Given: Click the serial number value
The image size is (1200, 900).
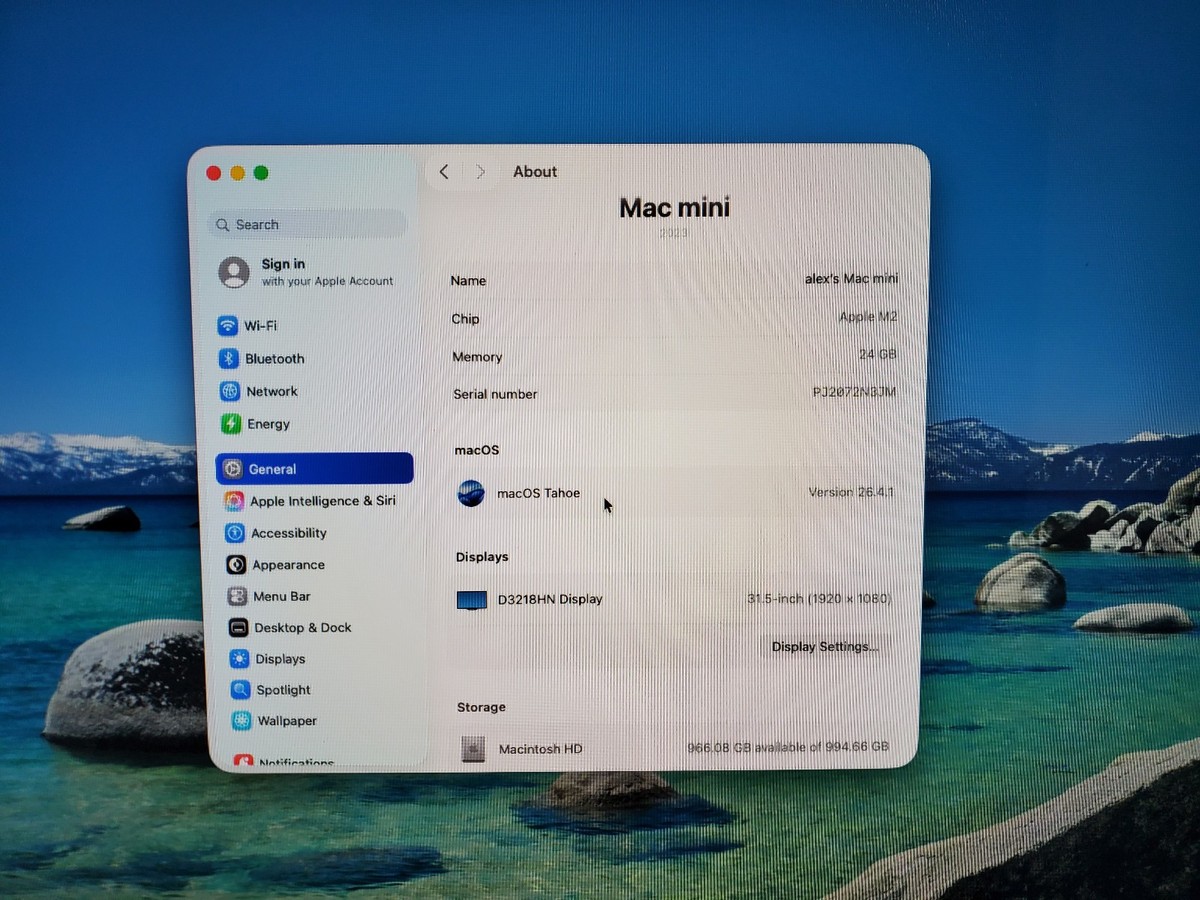Looking at the screenshot, I should click(855, 392).
